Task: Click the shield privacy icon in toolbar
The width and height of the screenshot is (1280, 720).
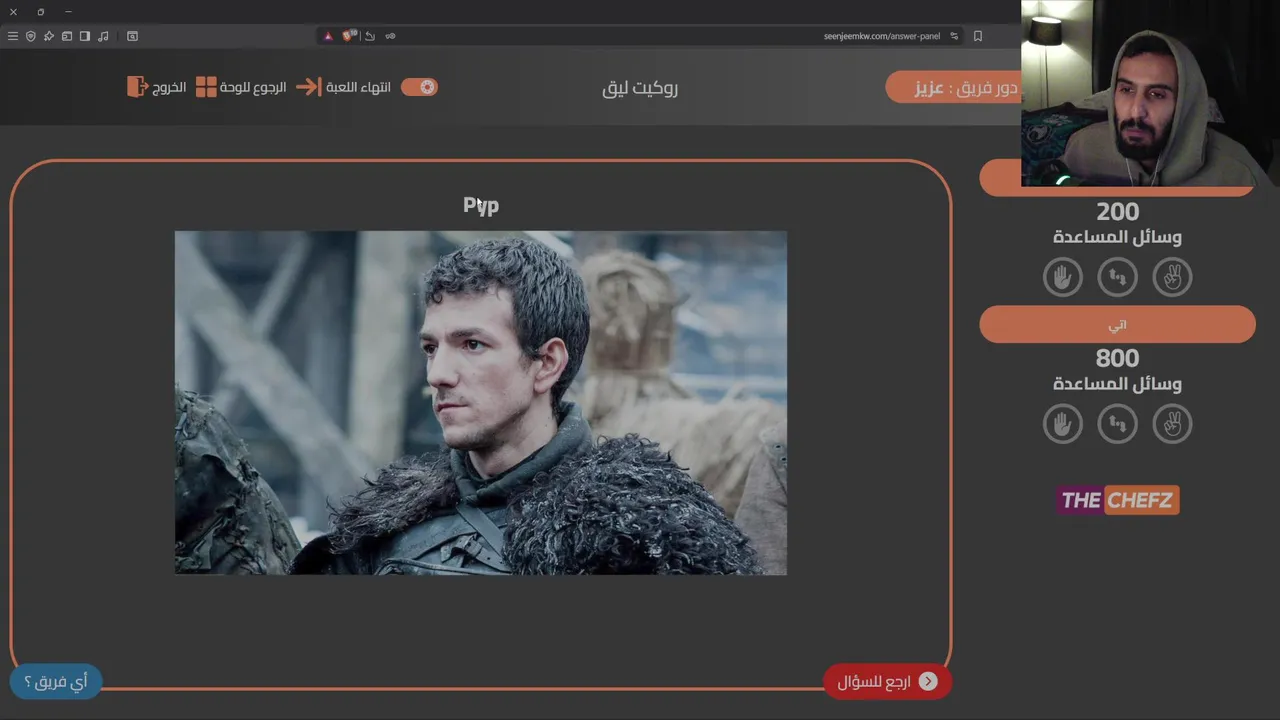Action: [31, 36]
